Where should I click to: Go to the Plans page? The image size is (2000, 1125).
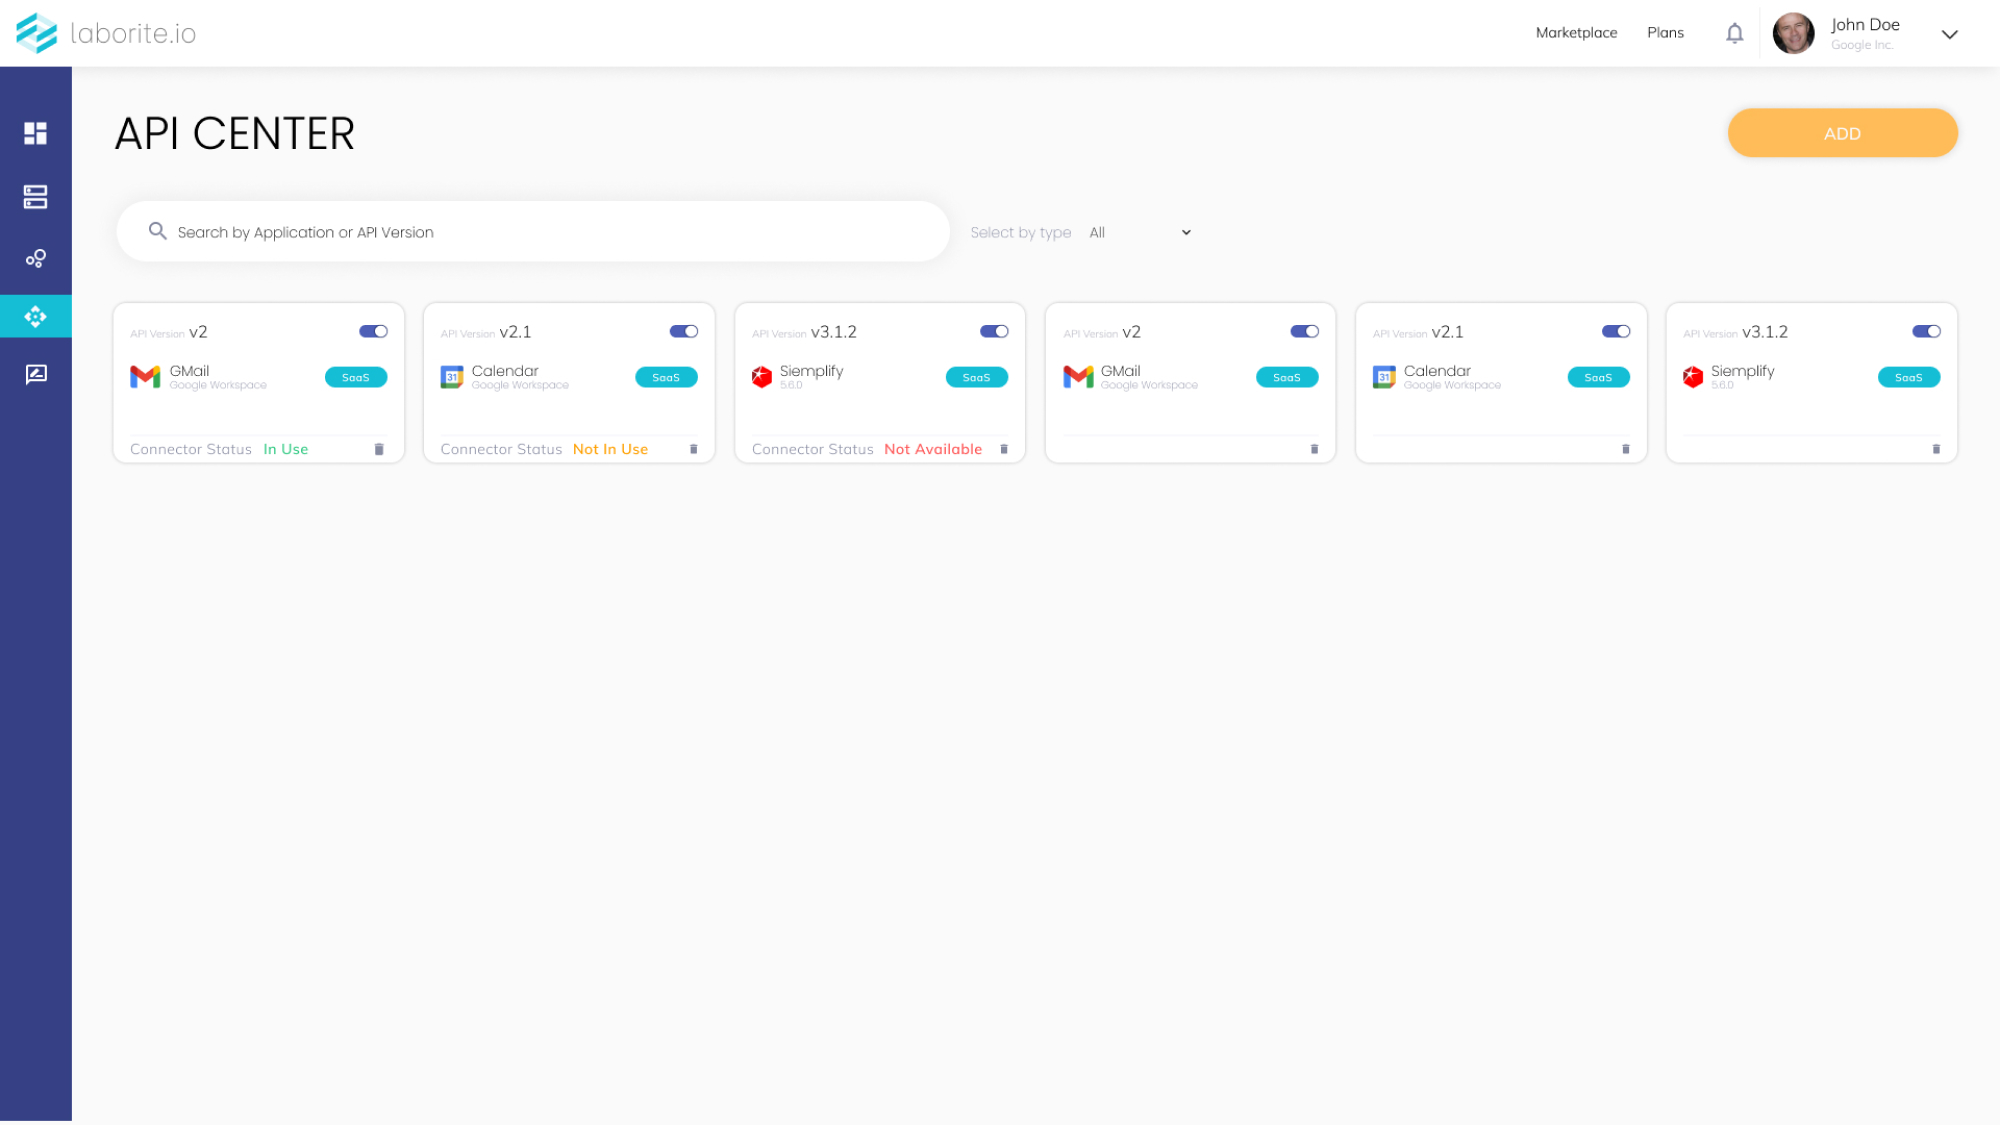point(1665,33)
